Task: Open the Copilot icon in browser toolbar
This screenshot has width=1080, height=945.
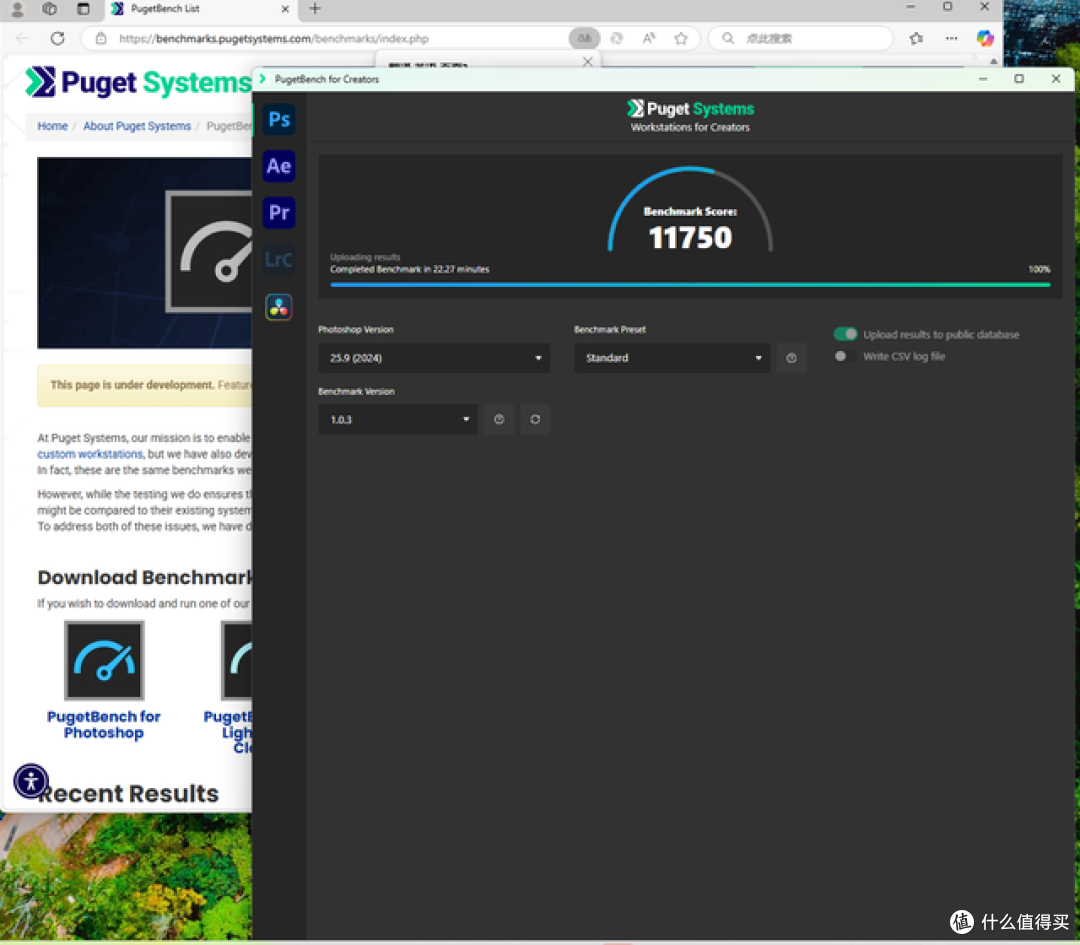Action: pyautogui.click(x=985, y=39)
